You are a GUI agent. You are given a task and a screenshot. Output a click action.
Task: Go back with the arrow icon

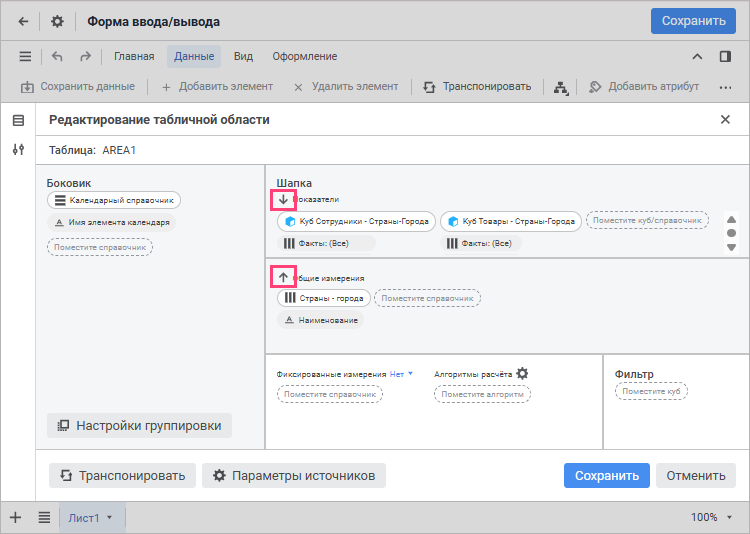pyautogui.click(x=23, y=22)
